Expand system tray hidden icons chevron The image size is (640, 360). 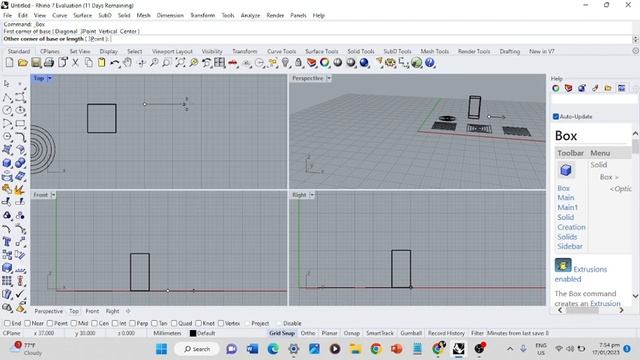pos(510,349)
